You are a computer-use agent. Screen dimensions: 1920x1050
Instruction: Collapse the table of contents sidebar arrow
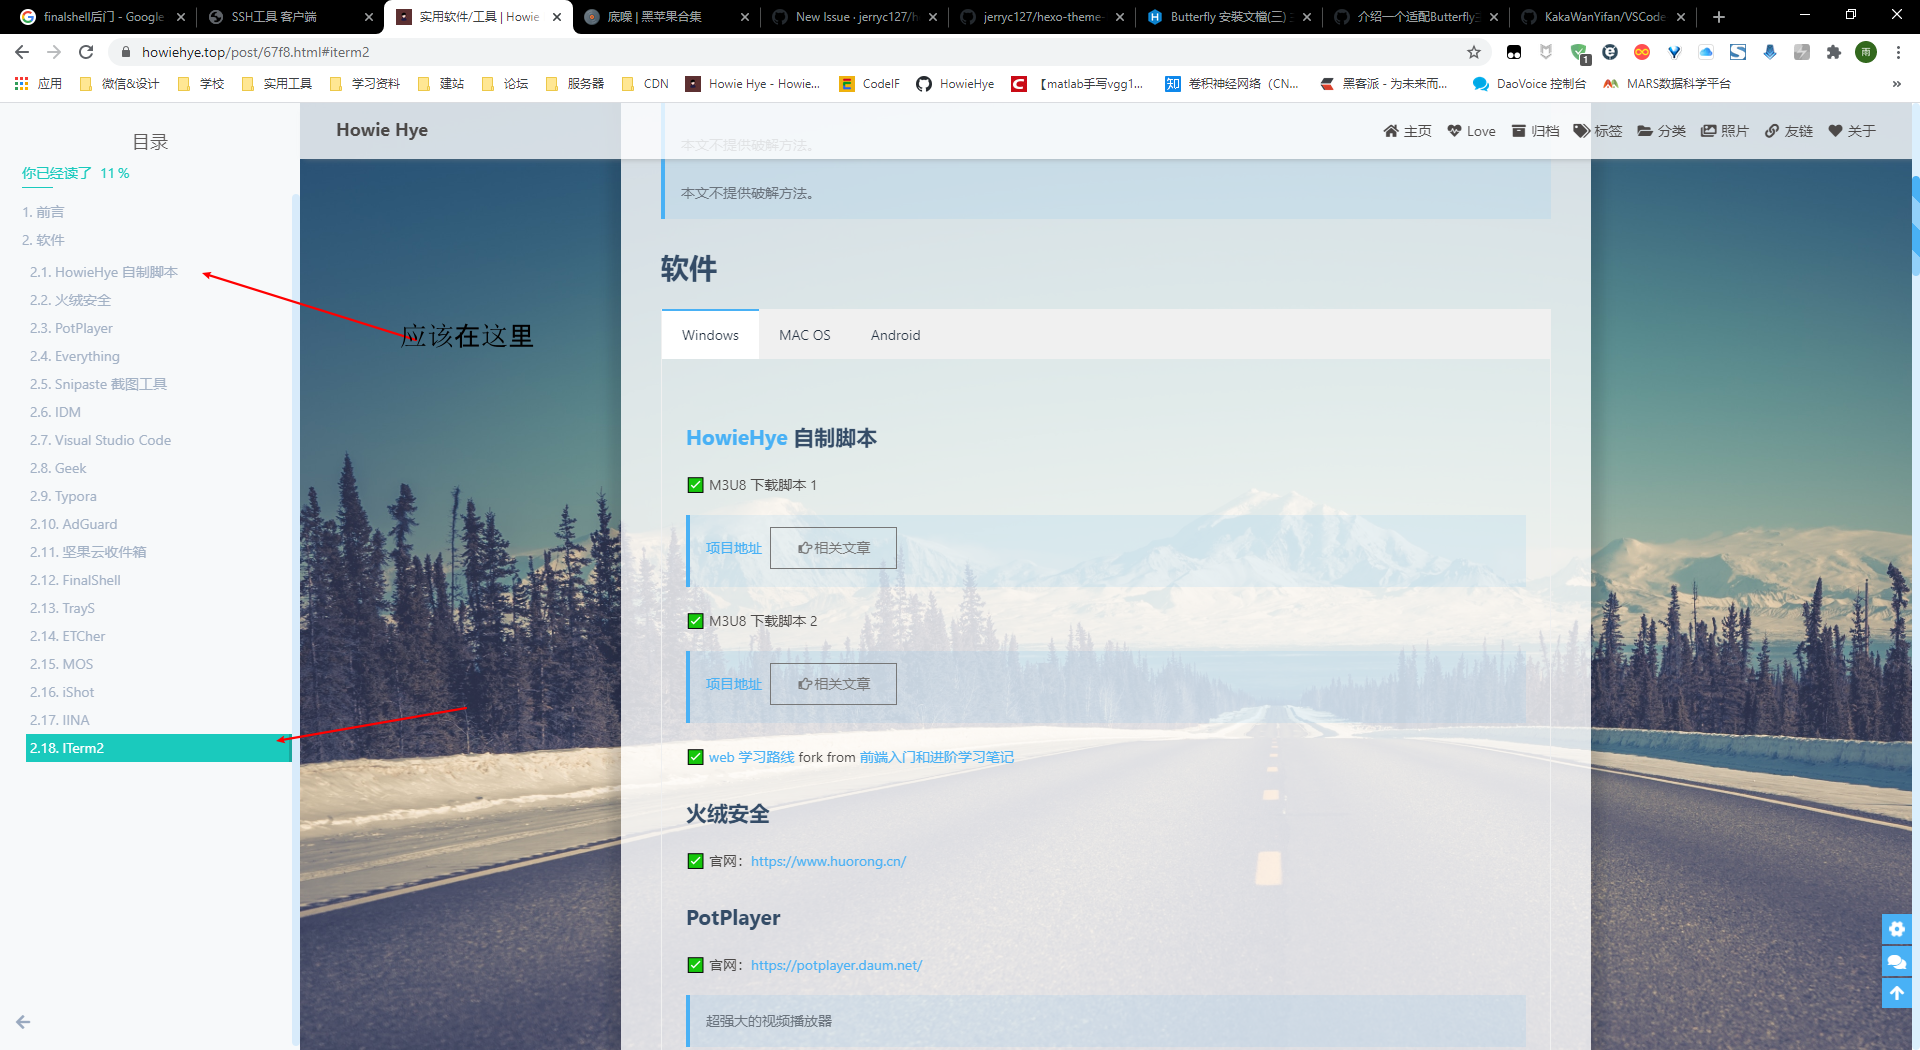pyautogui.click(x=23, y=1022)
